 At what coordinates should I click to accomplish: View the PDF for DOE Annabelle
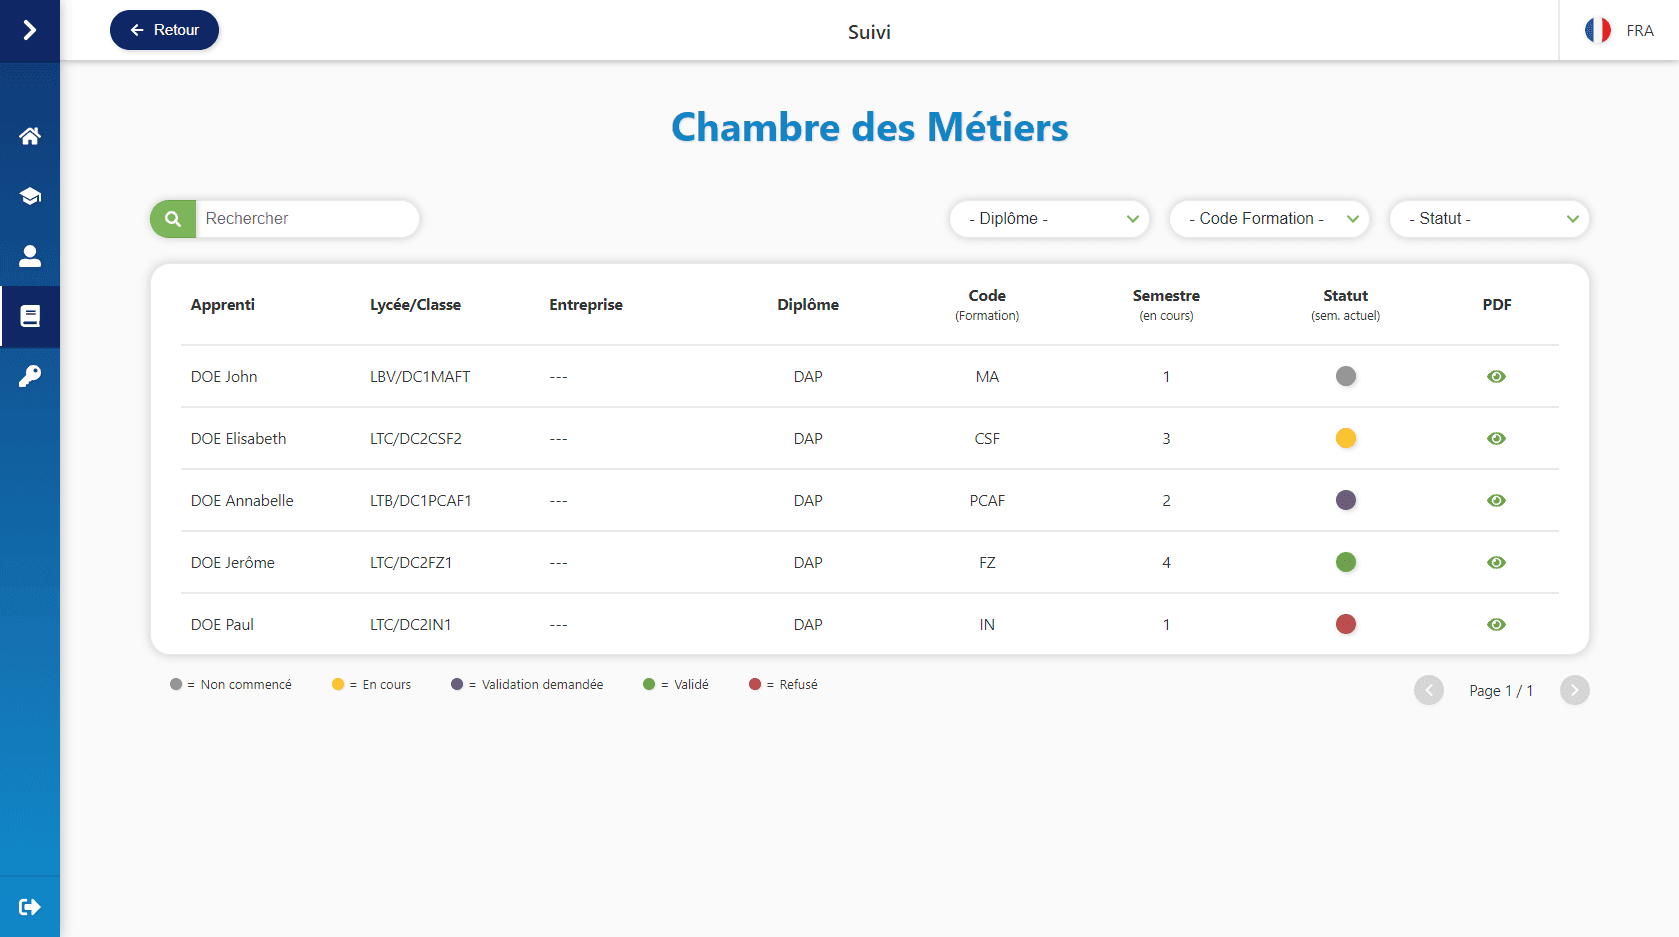(x=1496, y=501)
